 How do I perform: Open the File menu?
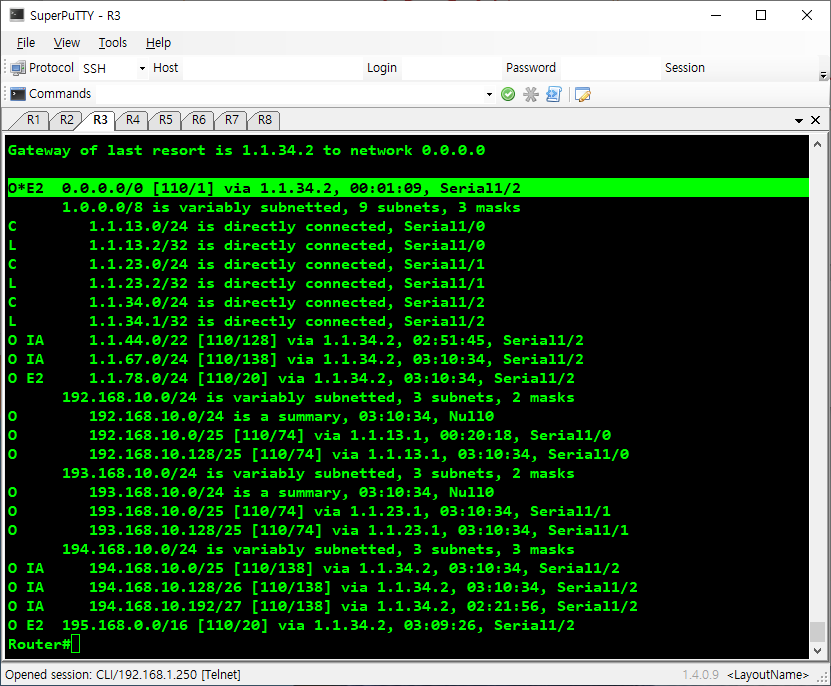[x=25, y=42]
